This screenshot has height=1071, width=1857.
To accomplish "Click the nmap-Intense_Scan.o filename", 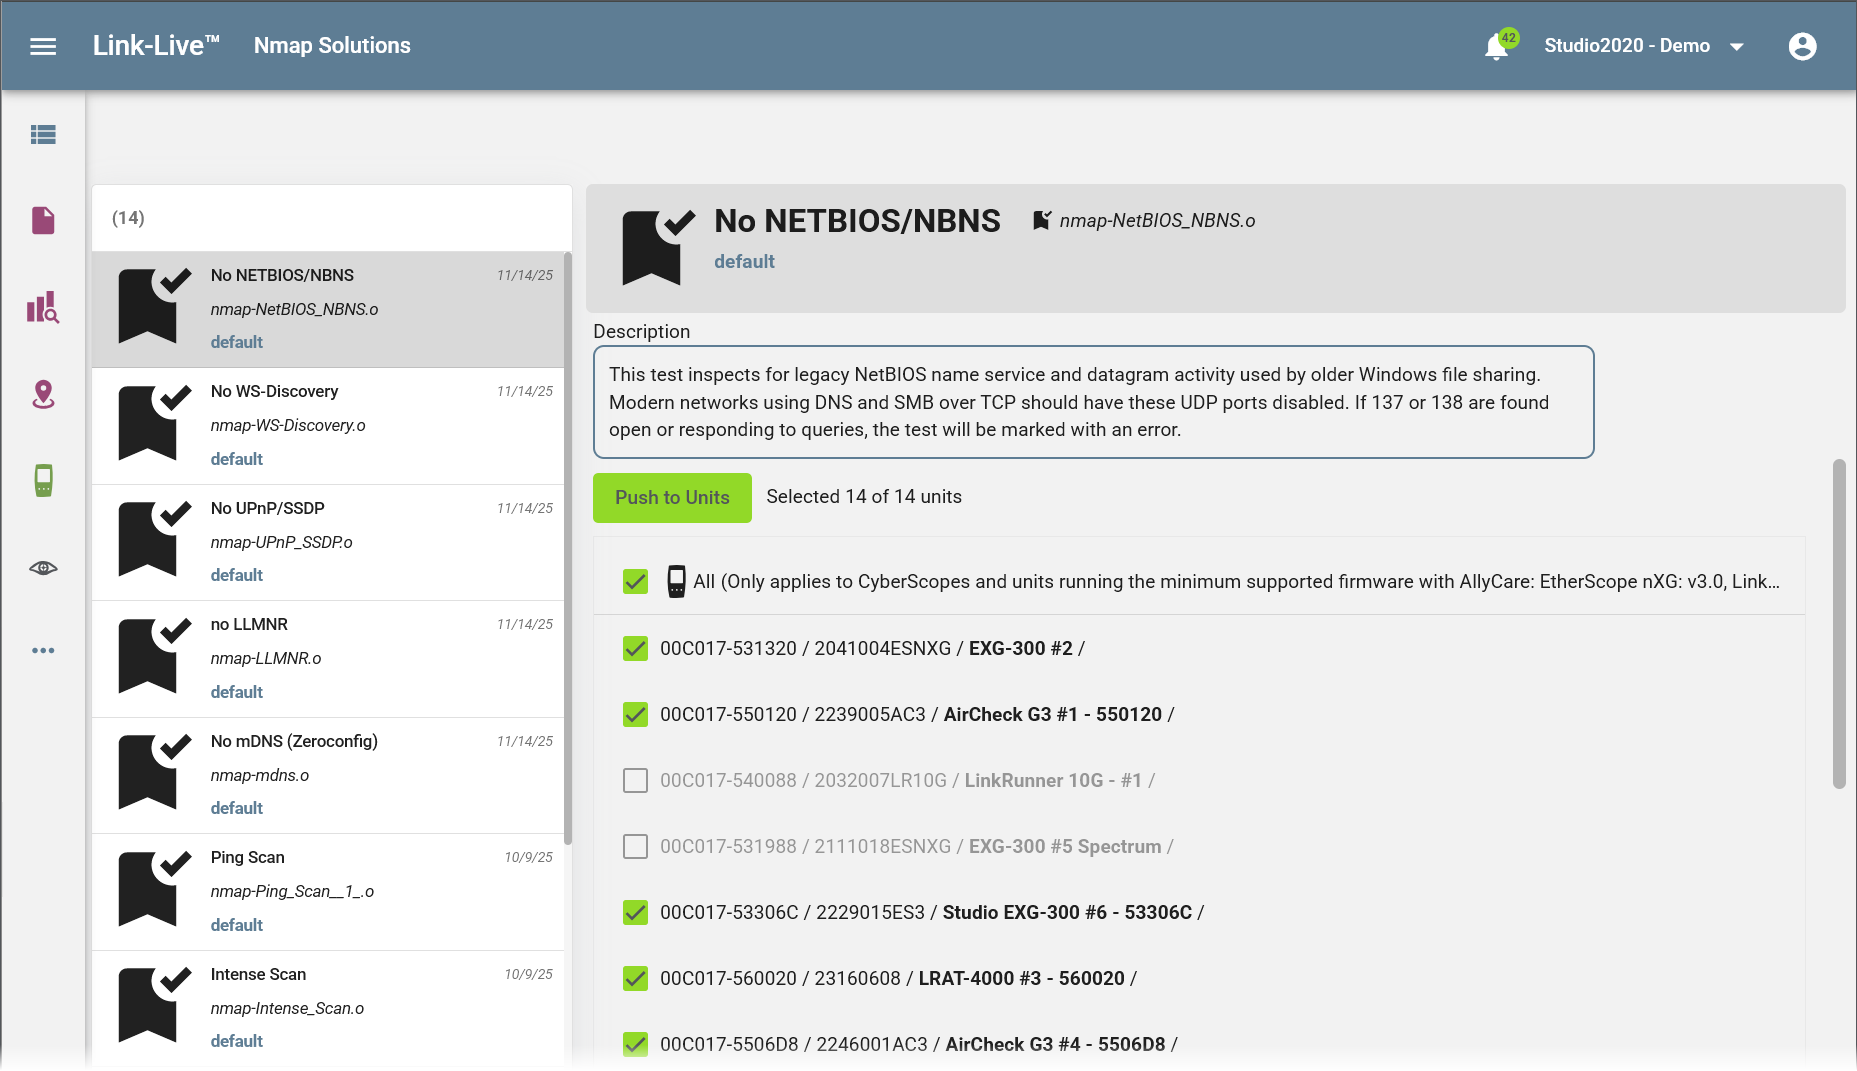I will click(287, 1008).
